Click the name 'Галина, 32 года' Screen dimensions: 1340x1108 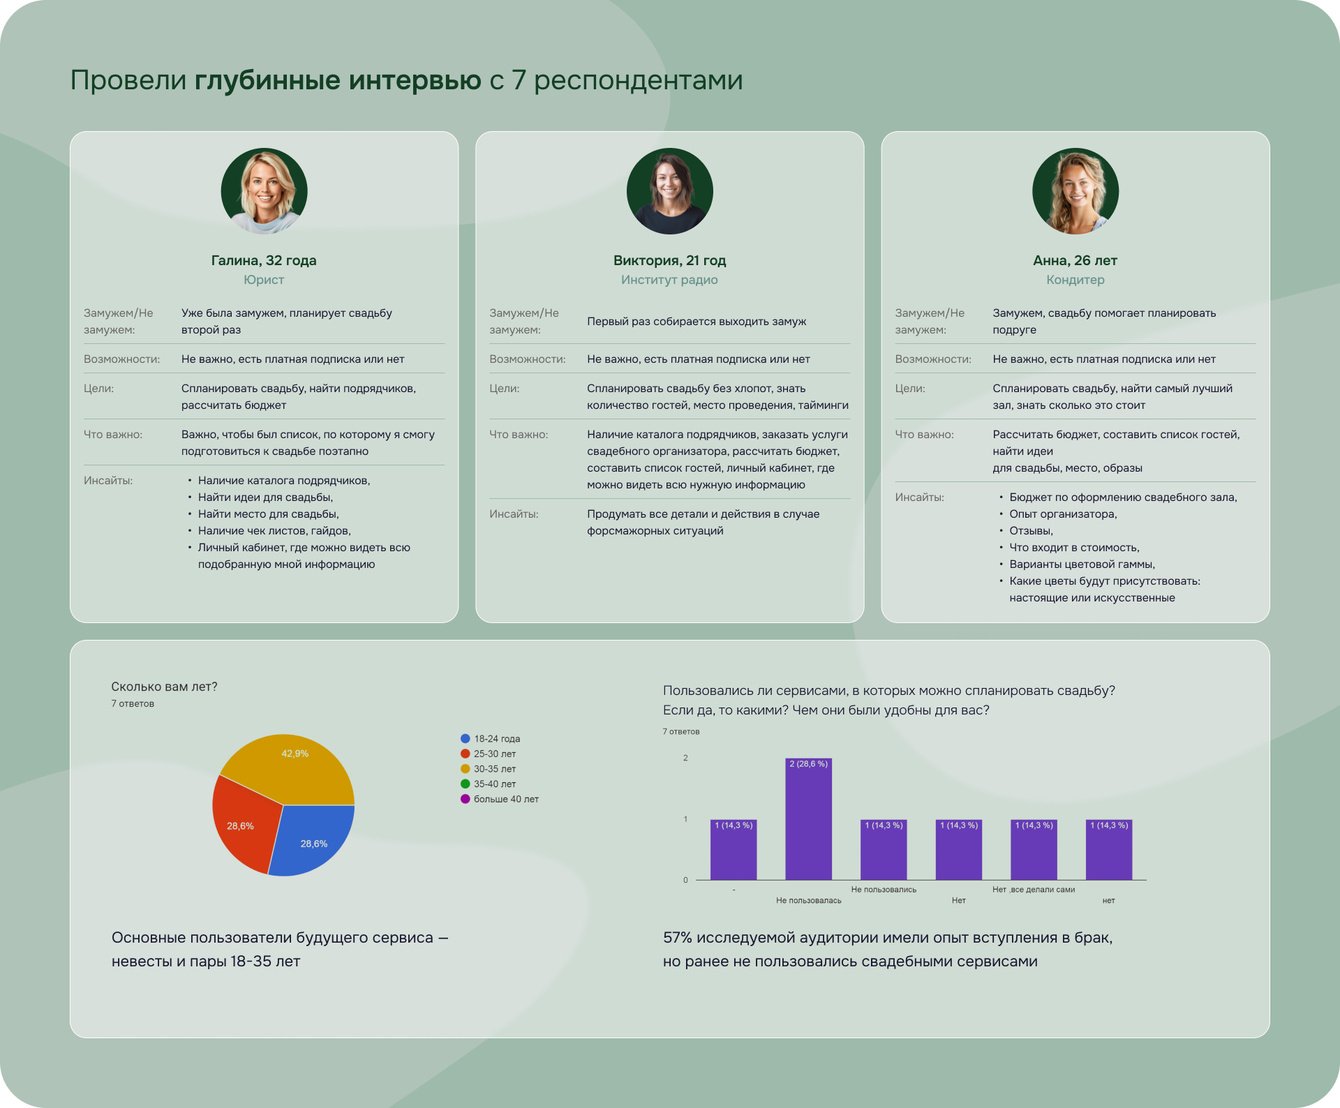[264, 260]
